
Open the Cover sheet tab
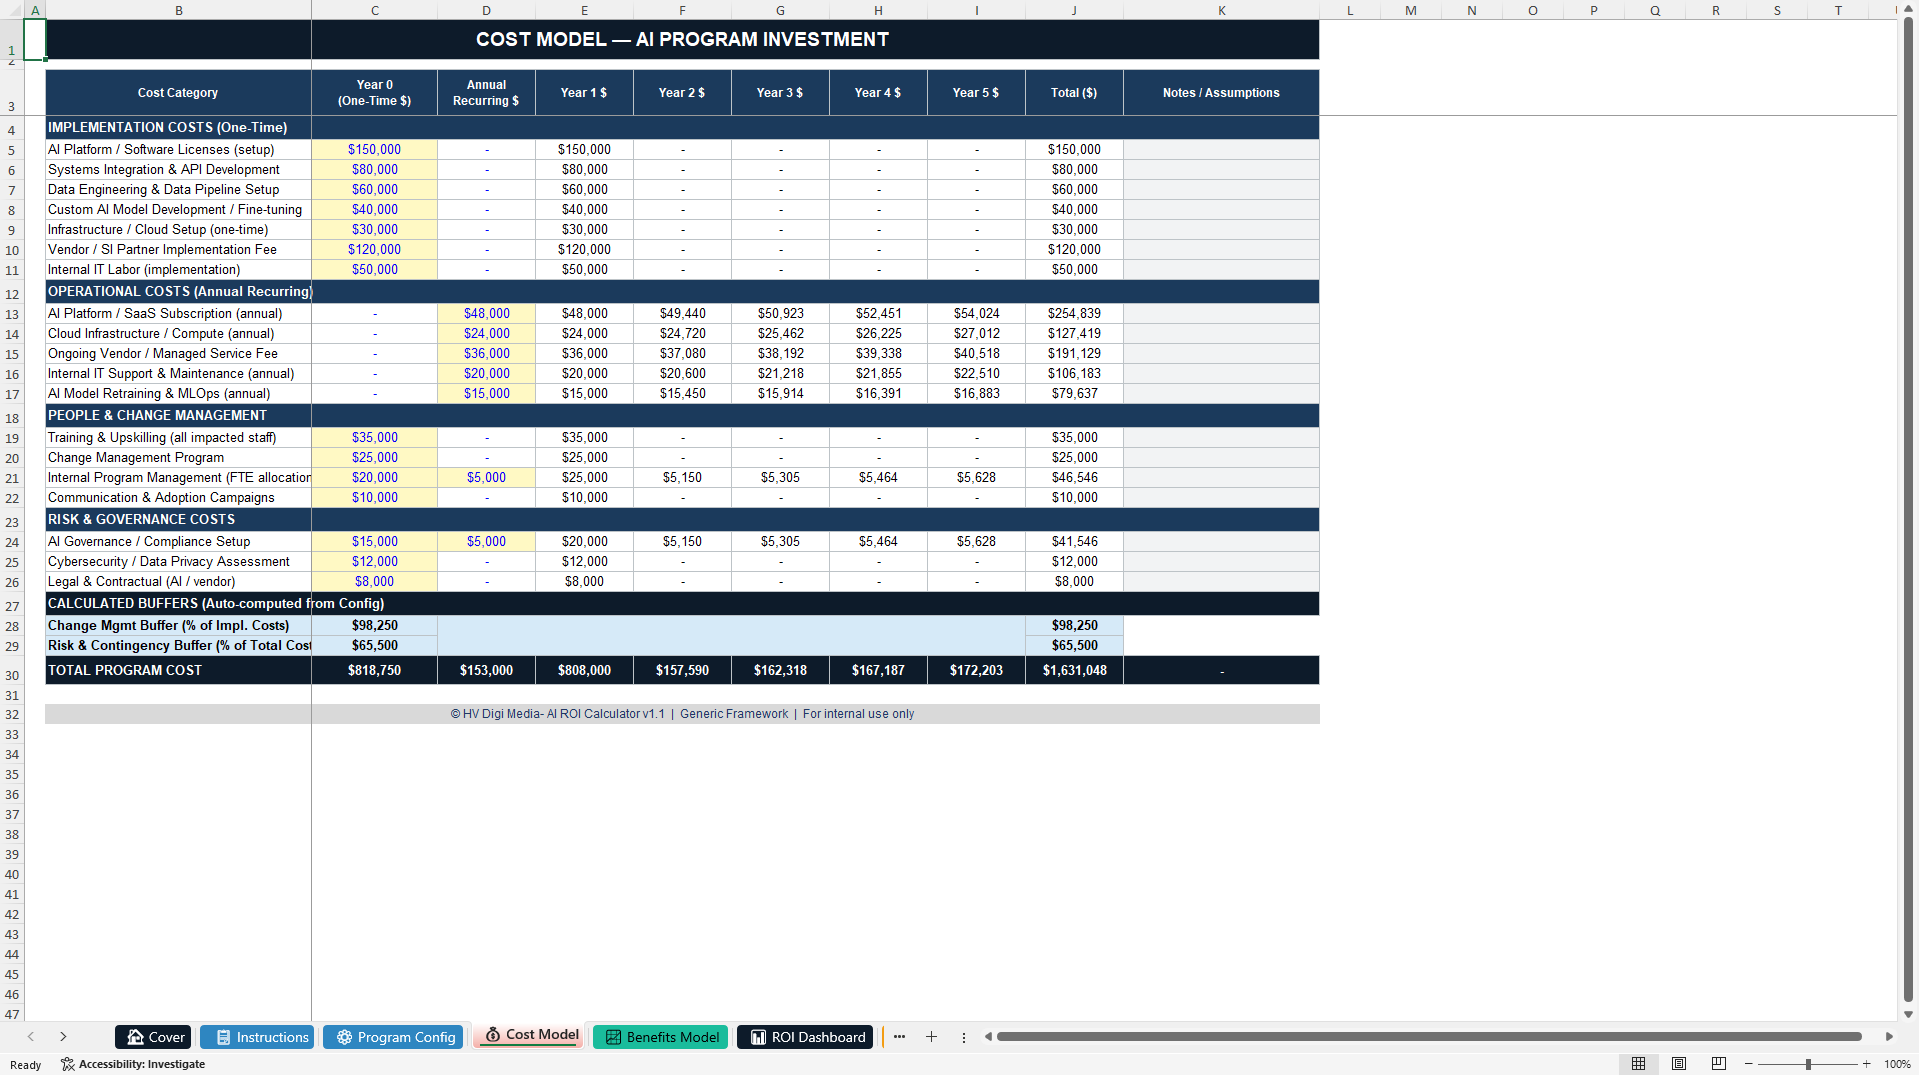click(153, 1037)
